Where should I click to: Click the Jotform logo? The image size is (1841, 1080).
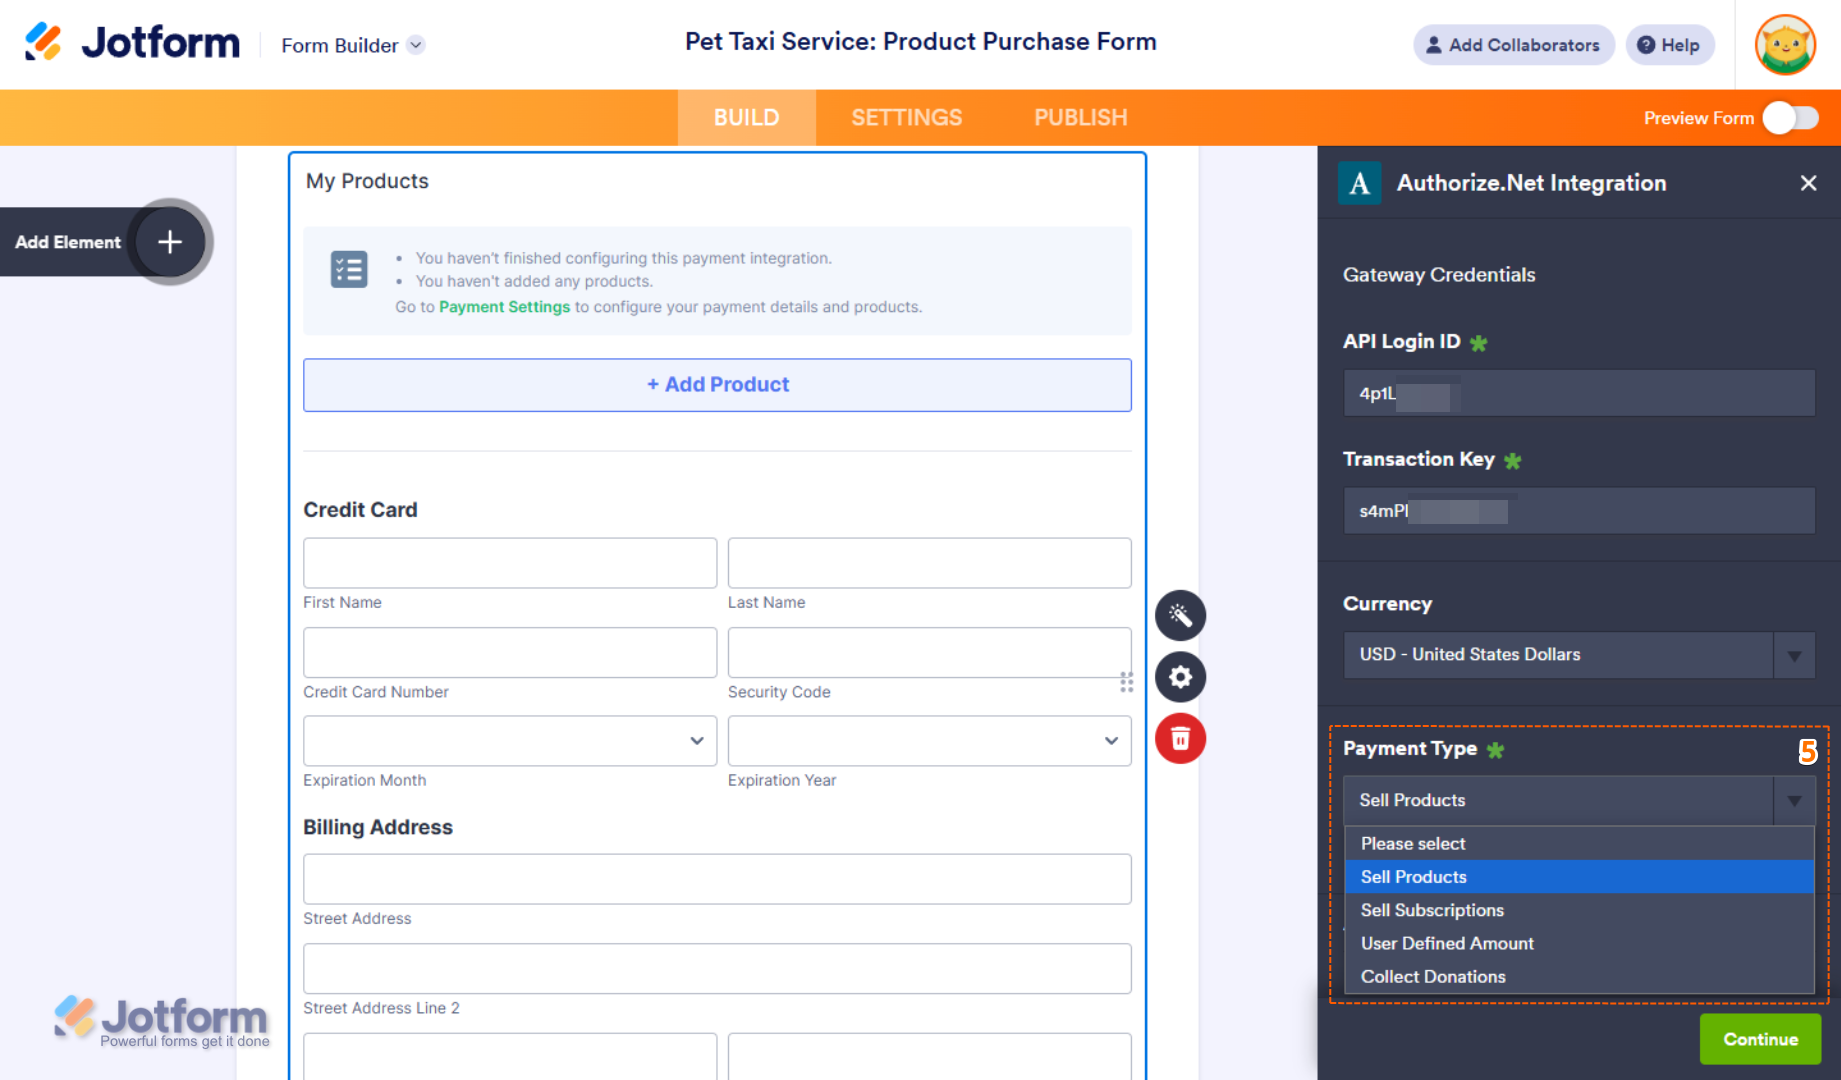point(131,42)
